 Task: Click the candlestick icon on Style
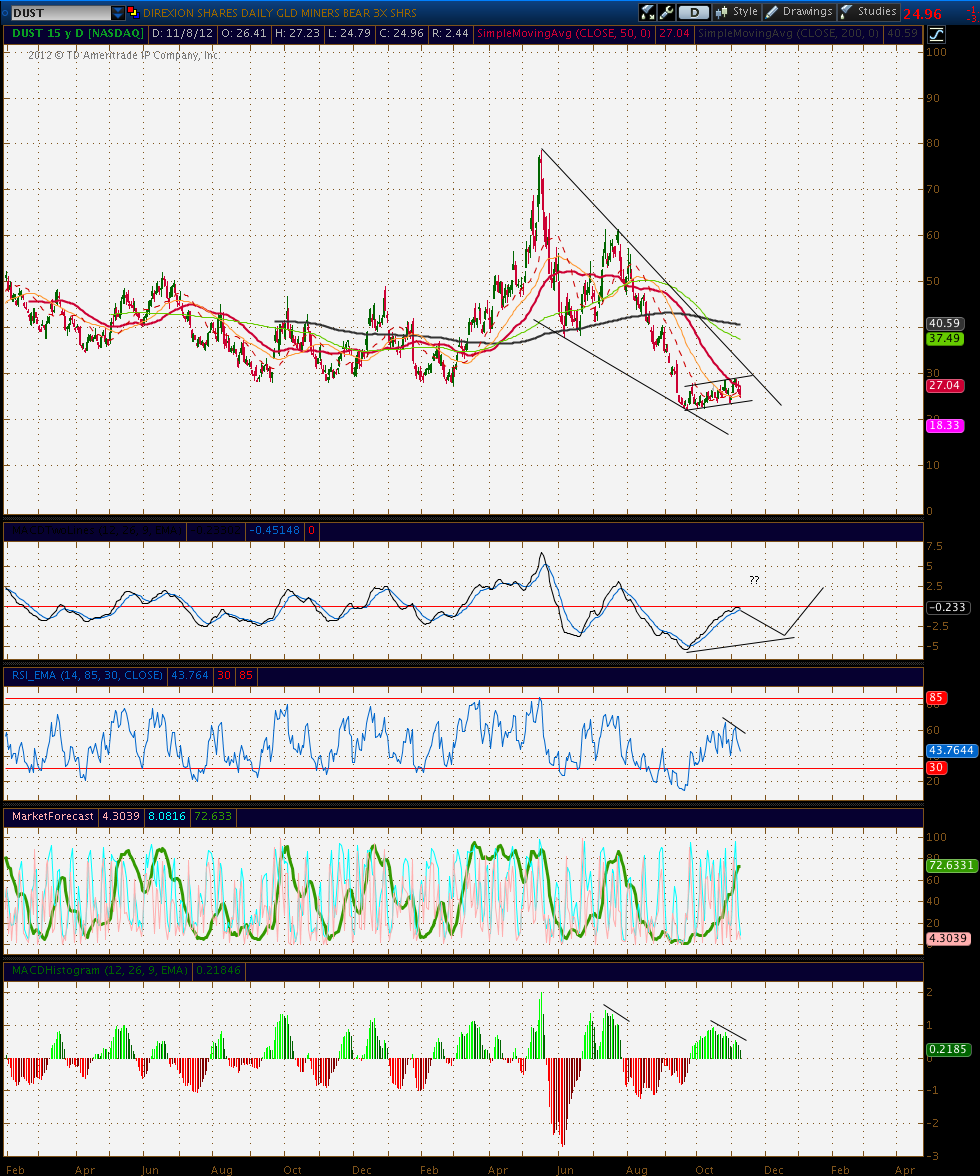(x=721, y=12)
